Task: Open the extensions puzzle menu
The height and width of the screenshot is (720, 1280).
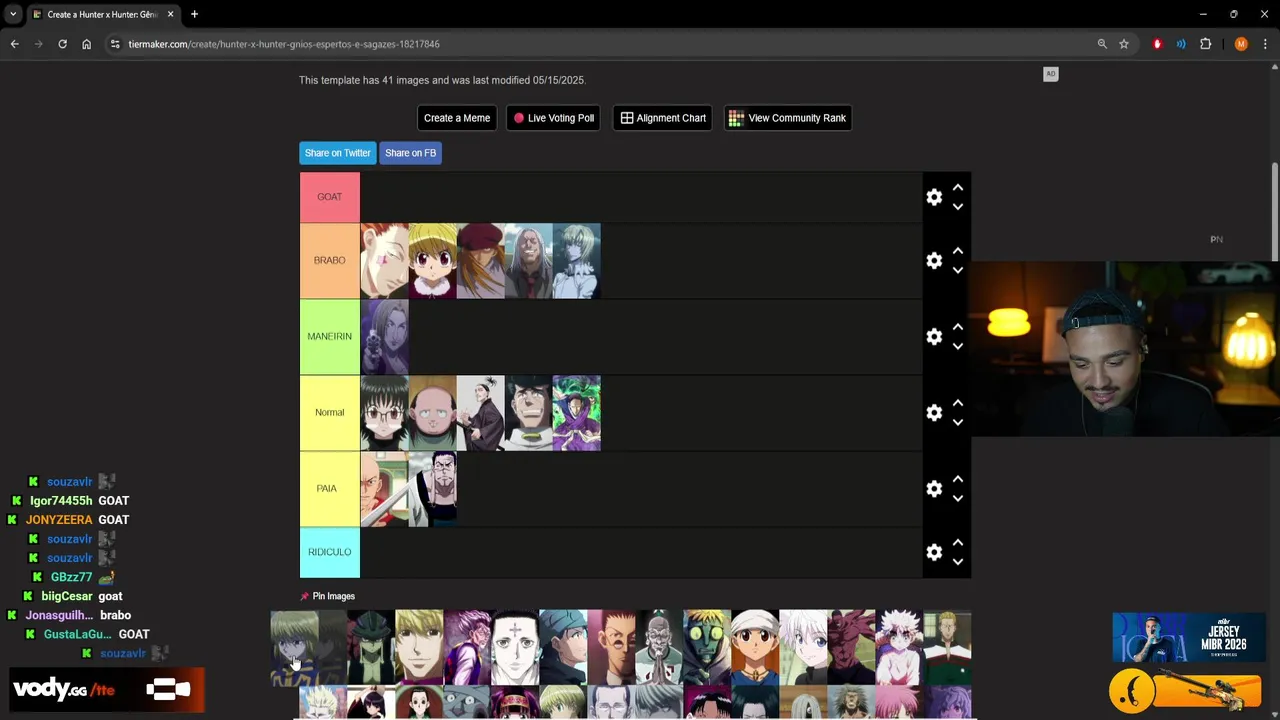Action: click(x=1205, y=44)
